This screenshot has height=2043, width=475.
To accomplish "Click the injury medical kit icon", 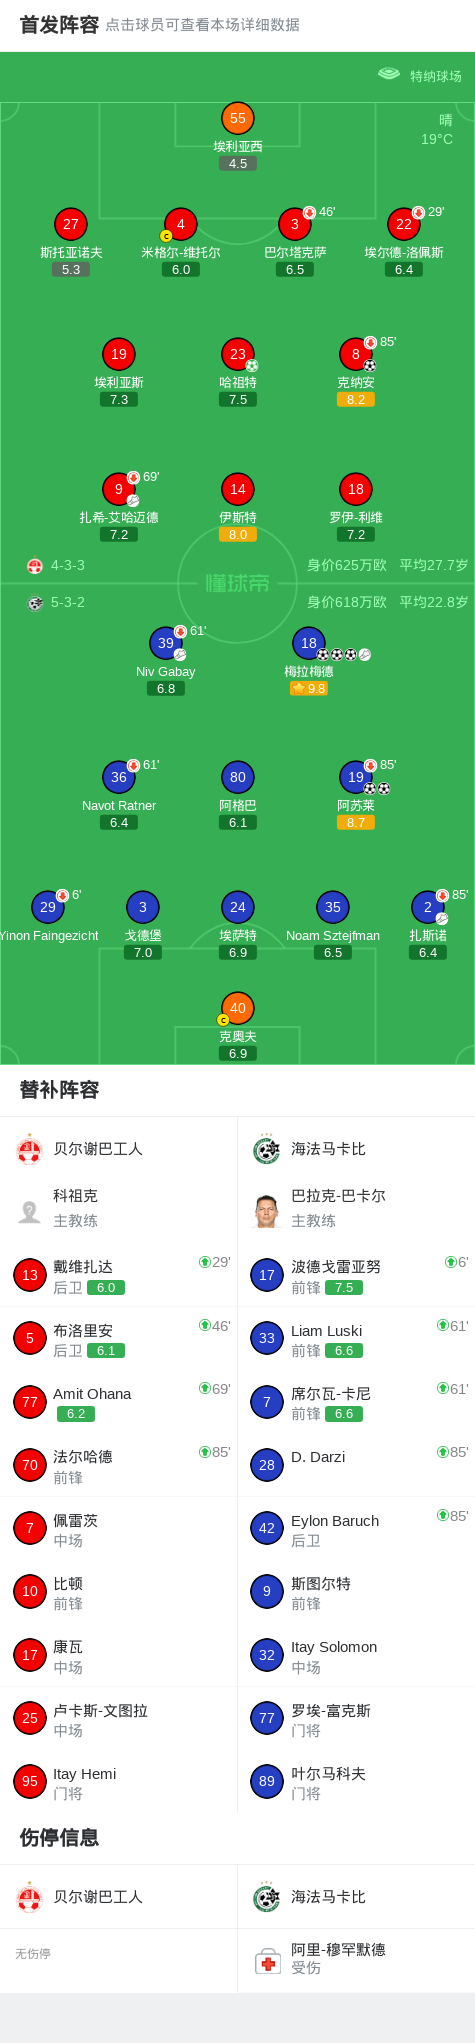I will pos(267,1960).
